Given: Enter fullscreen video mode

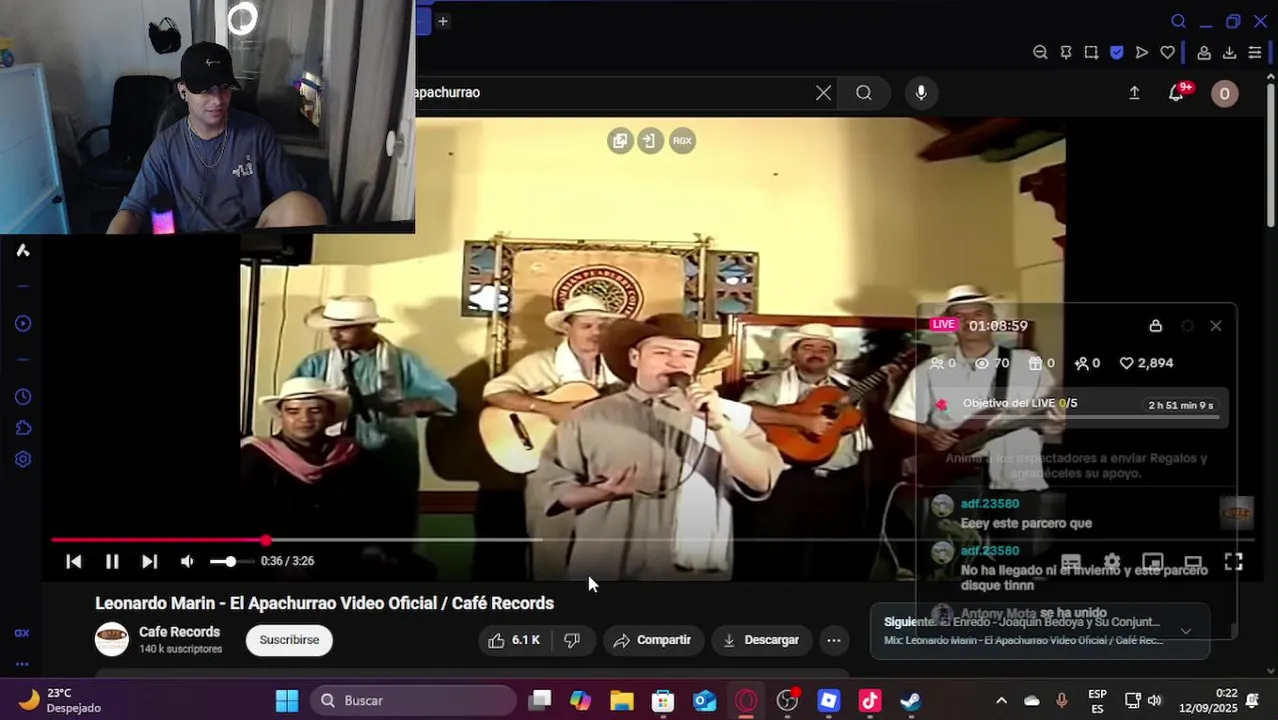Looking at the screenshot, I should [x=1234, y=562].
